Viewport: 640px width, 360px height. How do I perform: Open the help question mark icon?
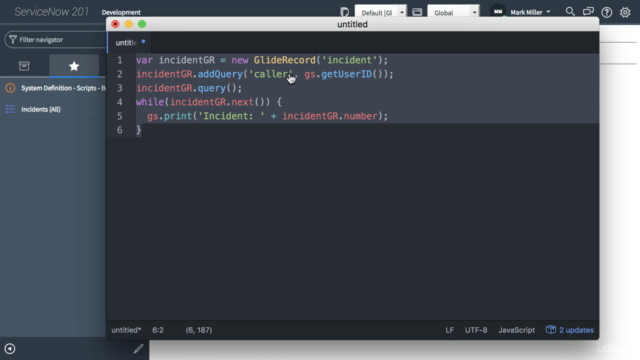(607, 12)
